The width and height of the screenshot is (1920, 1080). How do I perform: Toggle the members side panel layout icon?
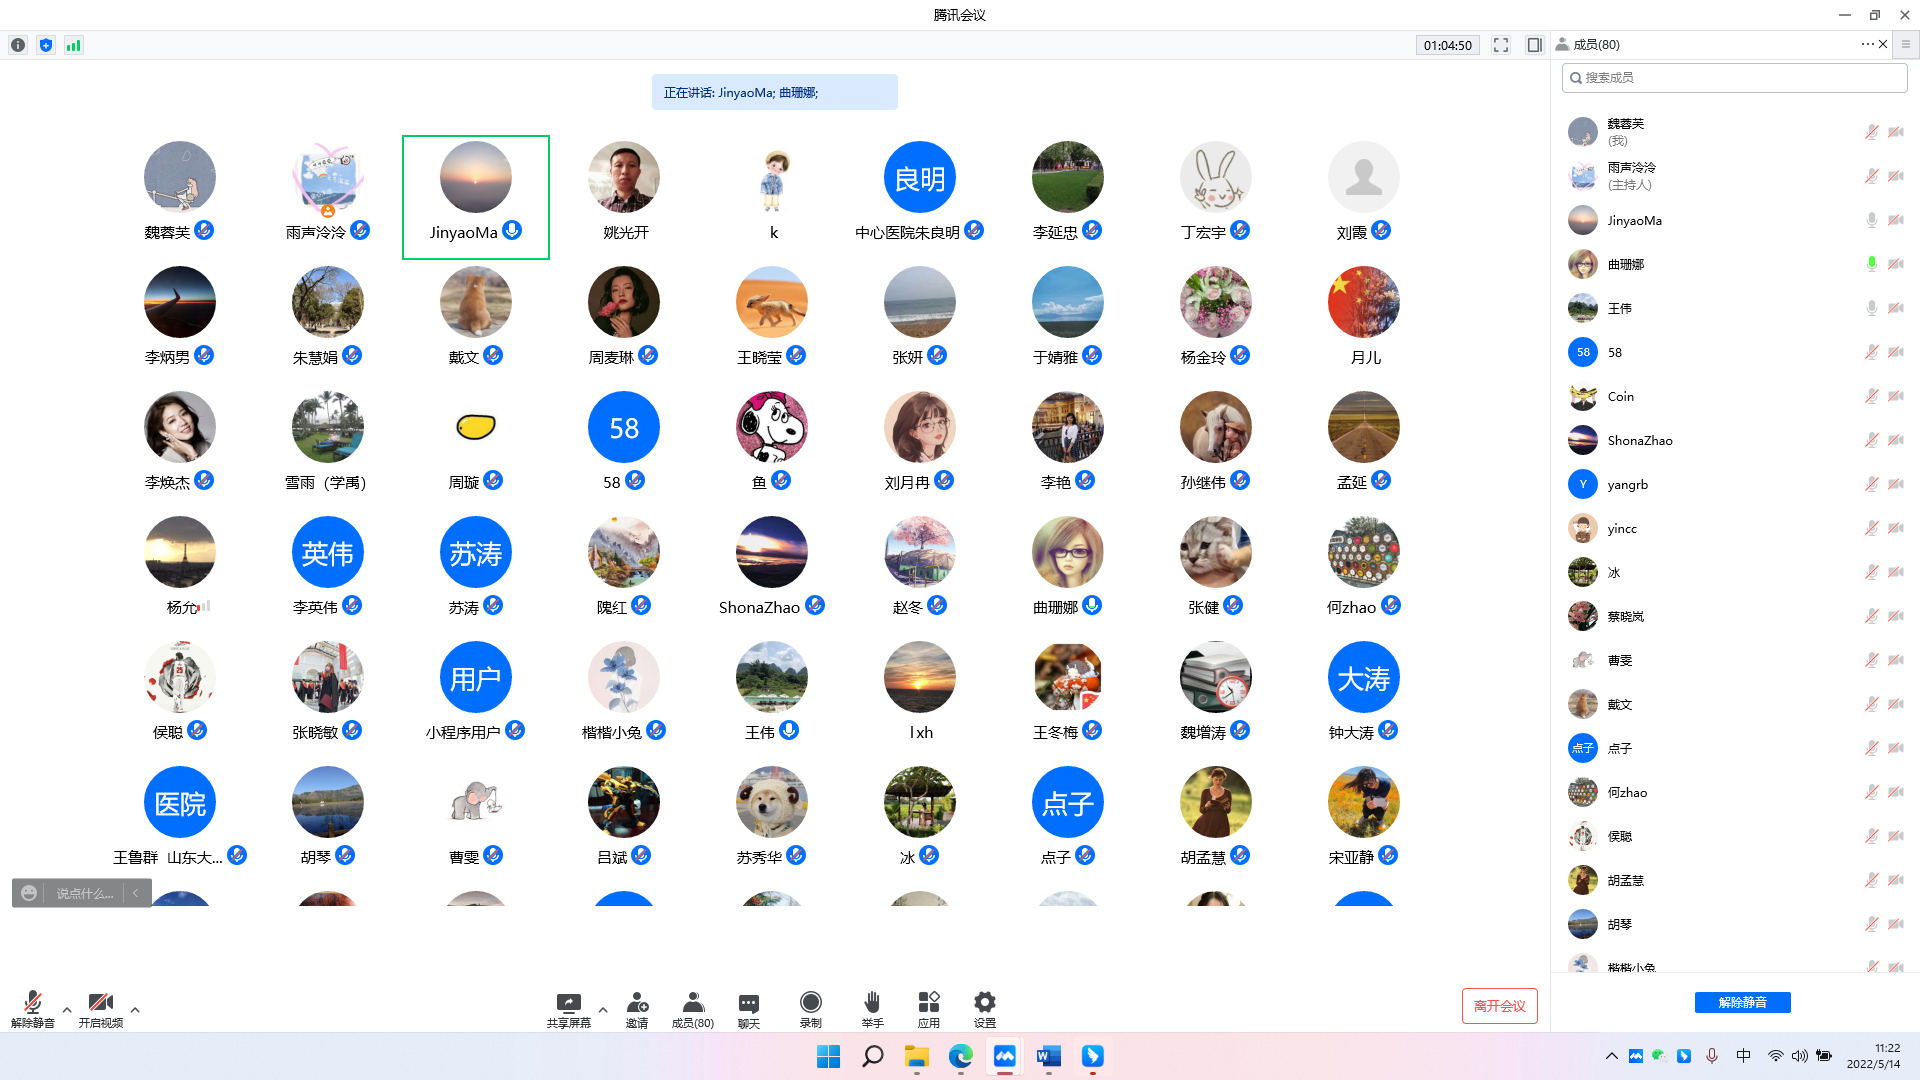click(x=1534, y=45)
